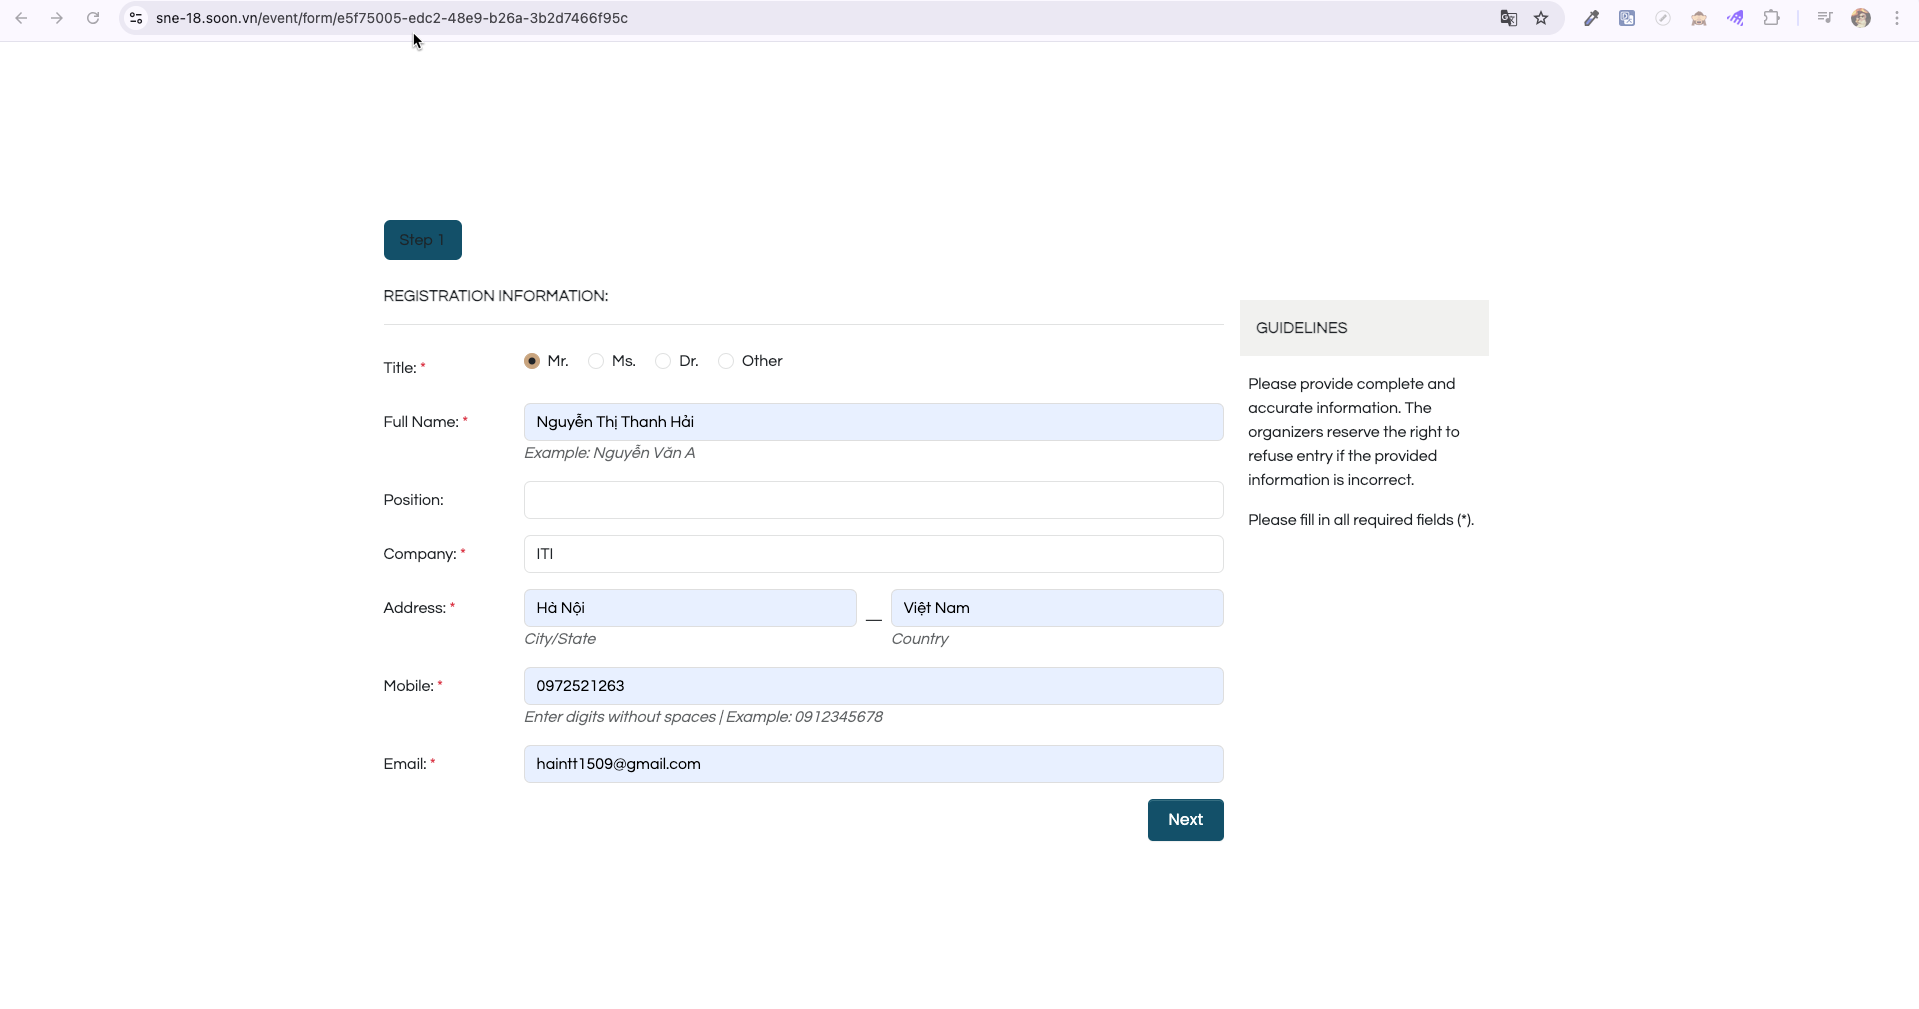Click the browser back arrow
Screen dimensions: 1919x1009
coord(21,18)
